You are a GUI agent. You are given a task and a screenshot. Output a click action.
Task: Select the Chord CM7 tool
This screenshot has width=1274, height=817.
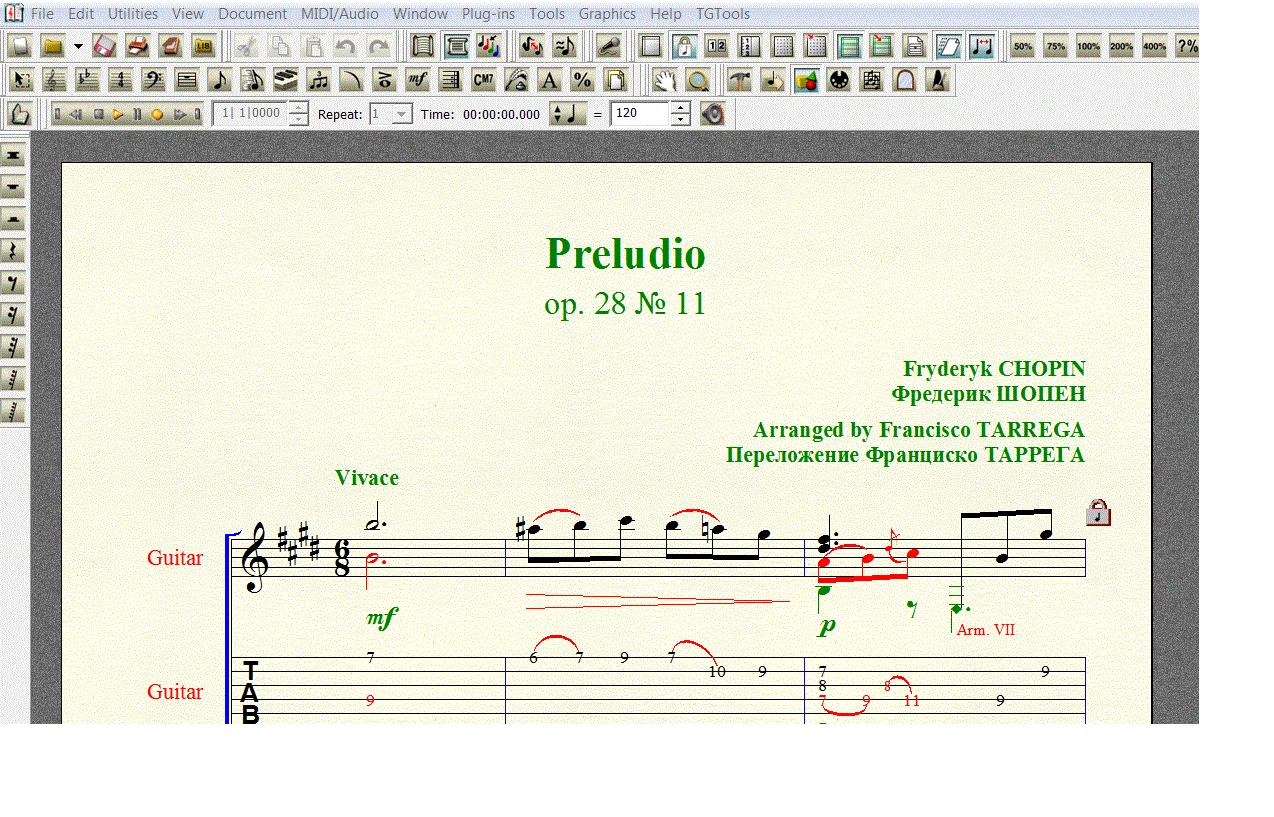(x=484, y=81)
